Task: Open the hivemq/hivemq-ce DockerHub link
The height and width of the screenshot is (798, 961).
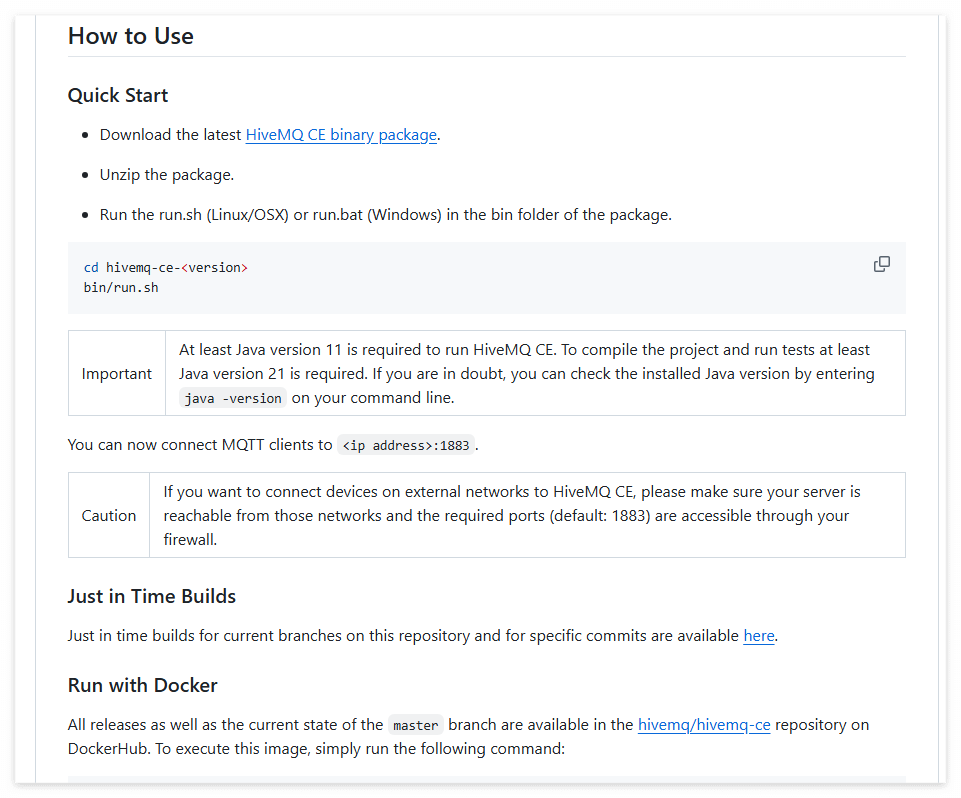Action: [x=704, y=724]
